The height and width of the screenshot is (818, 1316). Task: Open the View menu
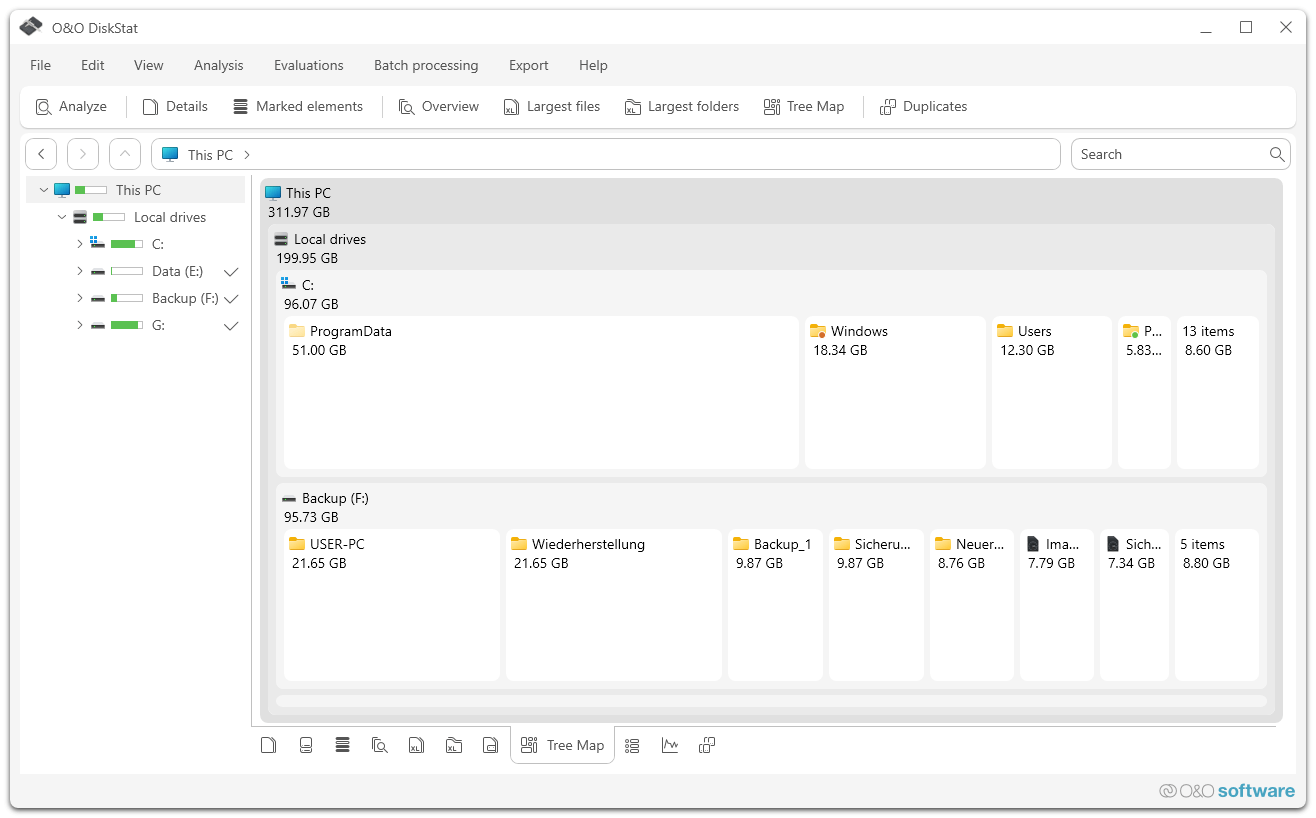[x=149, y=65]
